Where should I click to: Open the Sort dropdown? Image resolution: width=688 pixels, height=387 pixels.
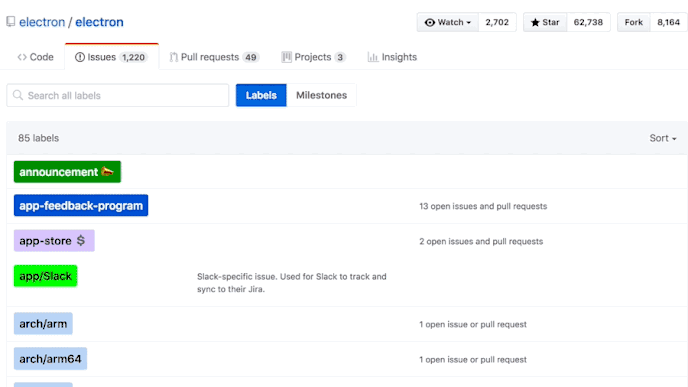point(663,138)
